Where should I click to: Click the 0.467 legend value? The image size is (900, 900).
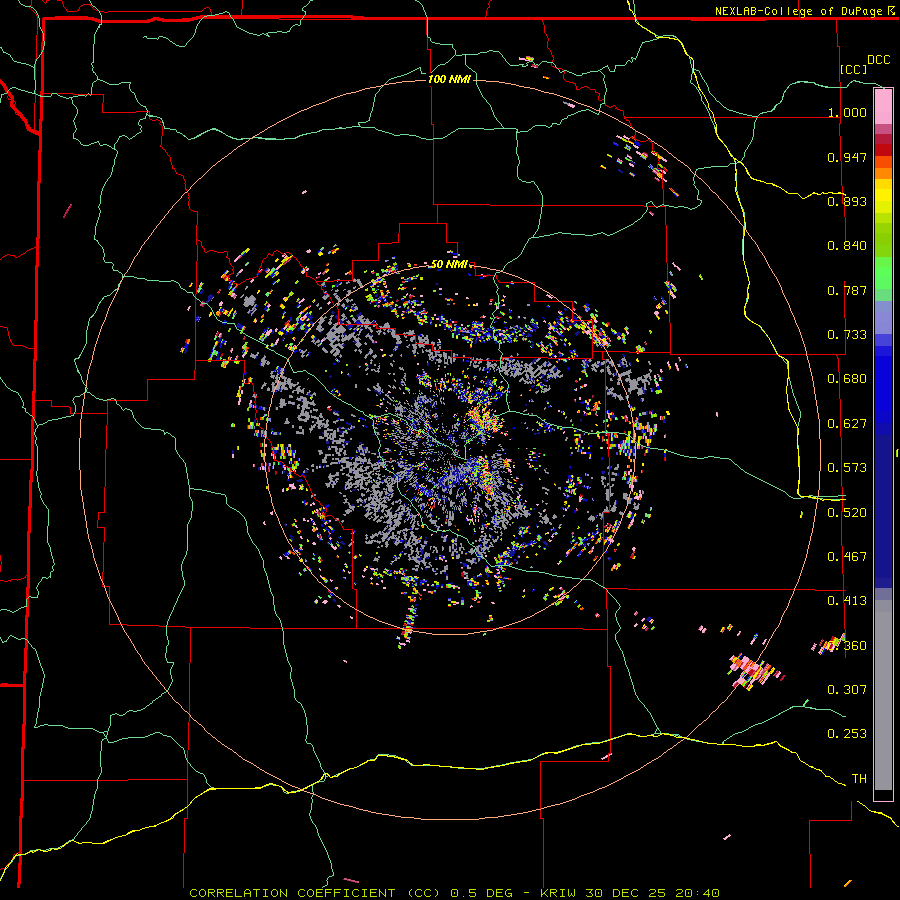(x=847, y=557)
